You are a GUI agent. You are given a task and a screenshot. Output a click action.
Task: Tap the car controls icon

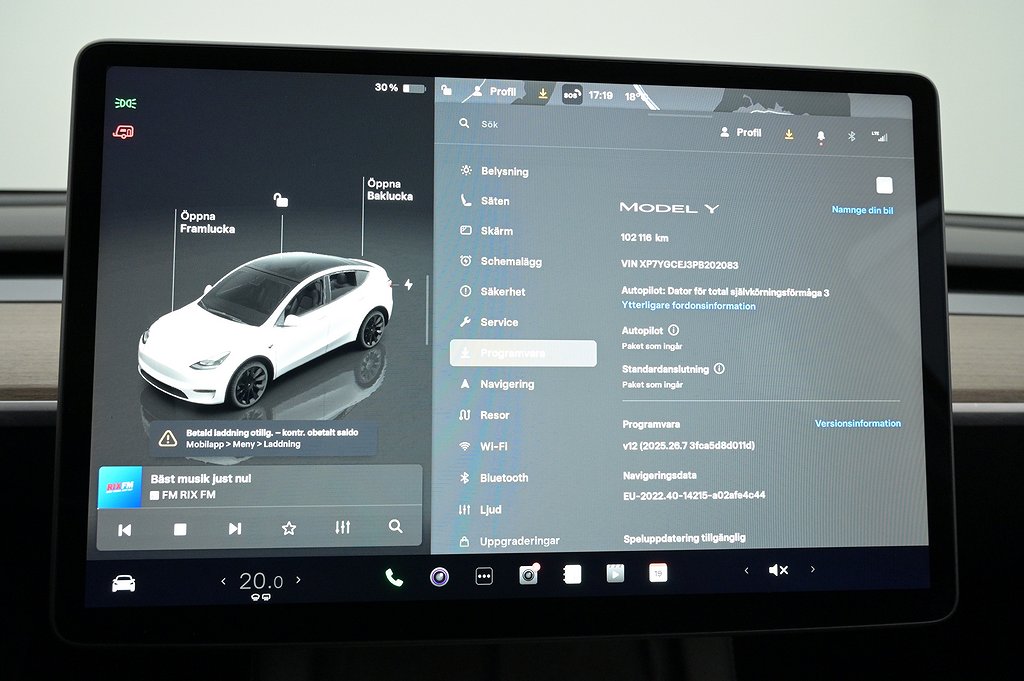[x=123, y=583]
